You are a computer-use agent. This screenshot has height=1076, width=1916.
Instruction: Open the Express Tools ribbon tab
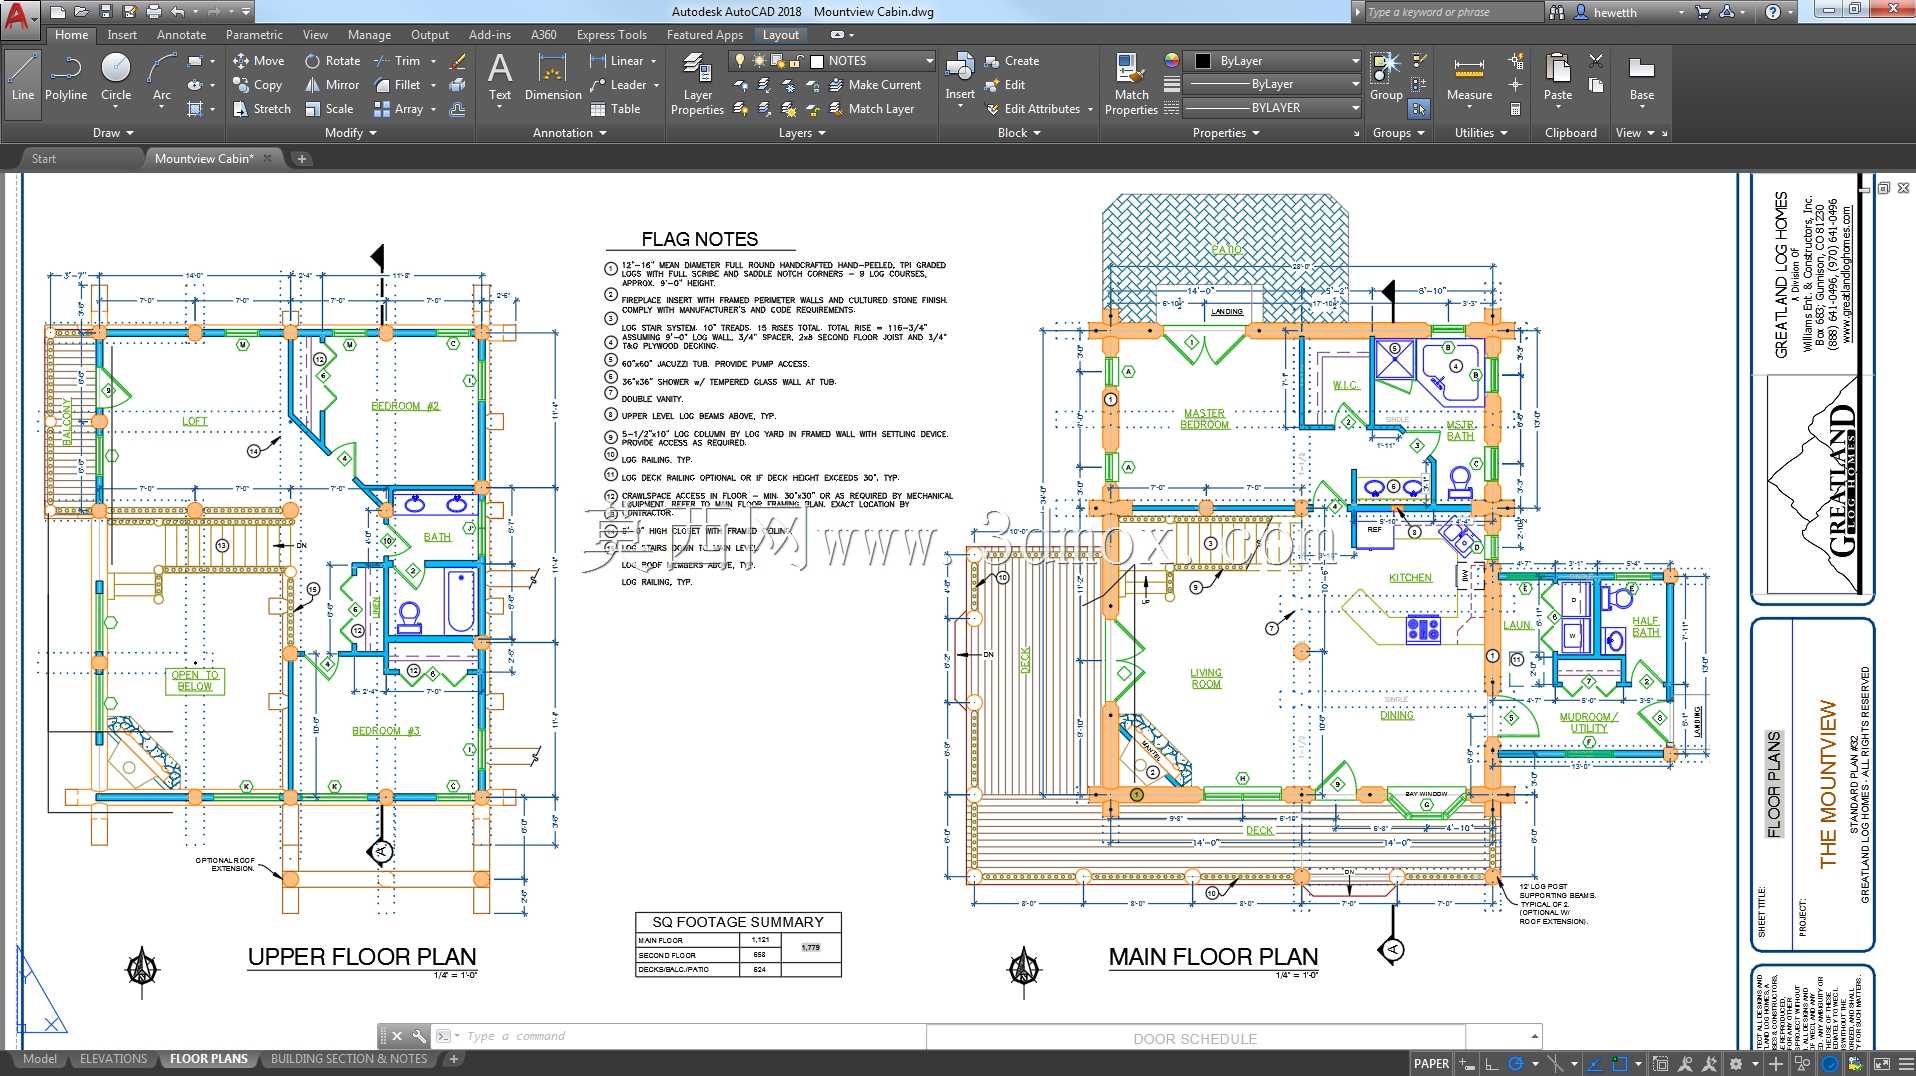click(611, 35)
